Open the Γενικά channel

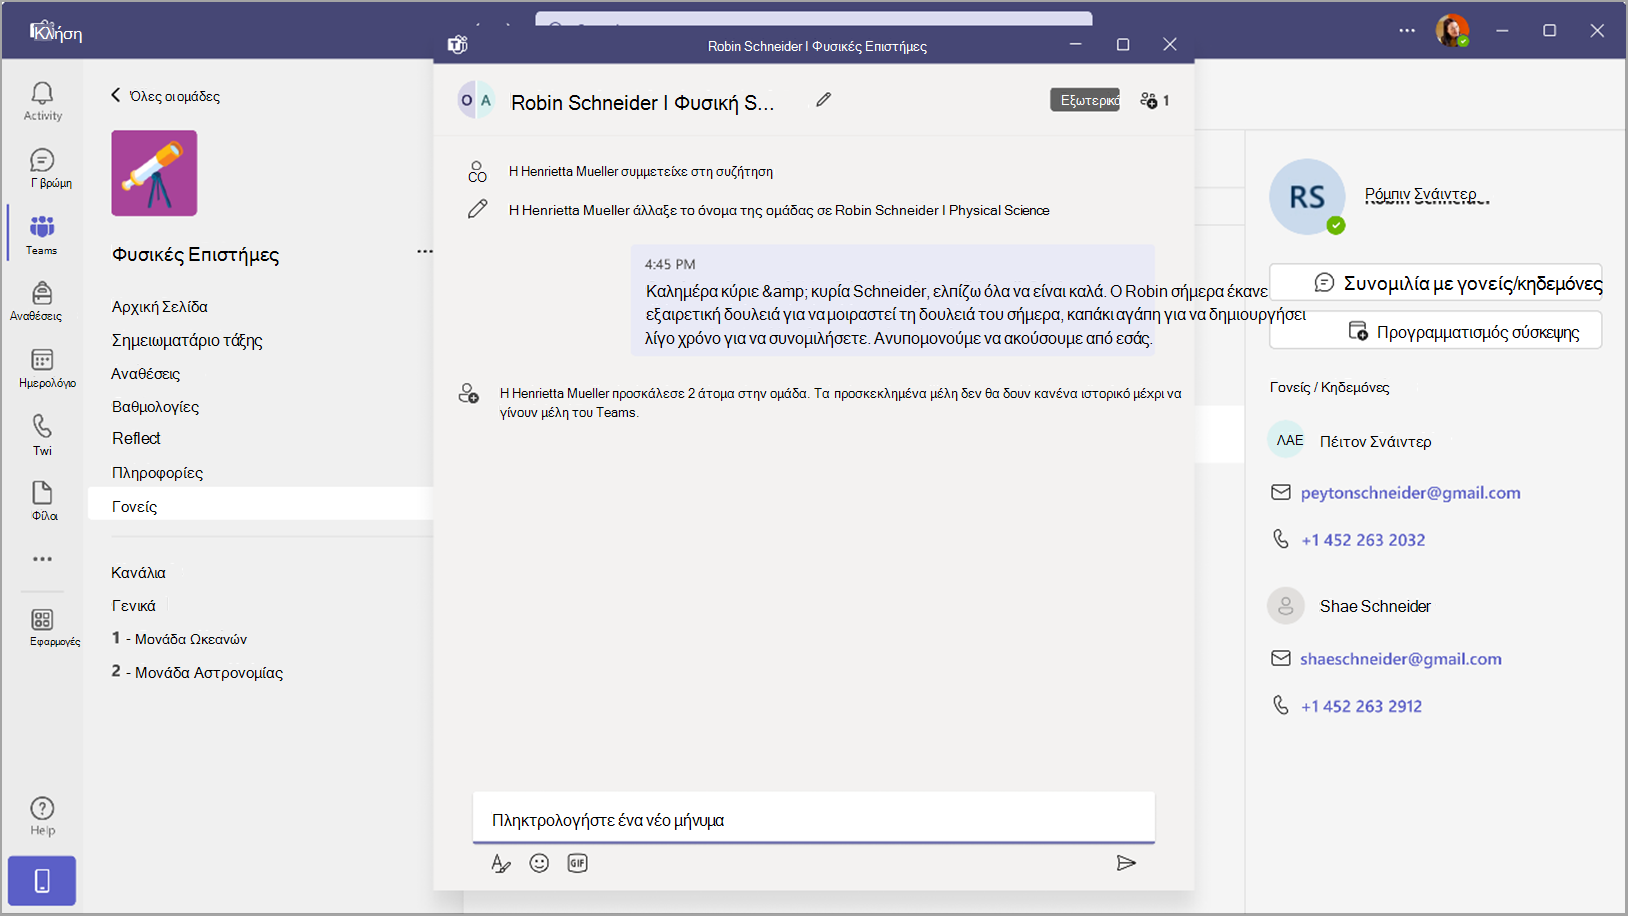pyautogui.click(x=133, y=606)
